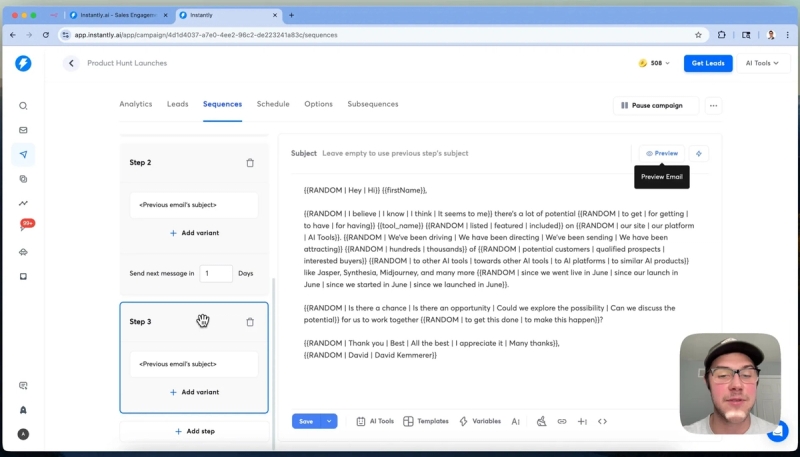
Task: Switch to the Leads tab
Action: pos(178,104)
